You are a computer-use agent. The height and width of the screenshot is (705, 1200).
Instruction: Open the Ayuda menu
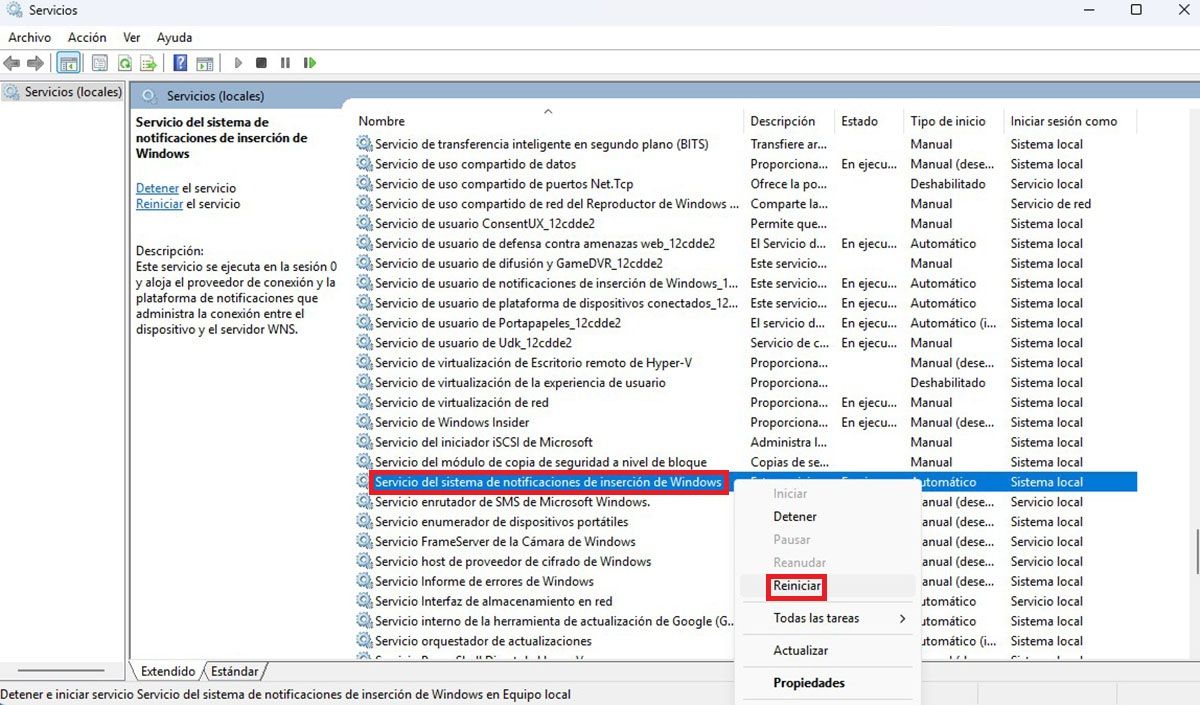click(174, 37)
